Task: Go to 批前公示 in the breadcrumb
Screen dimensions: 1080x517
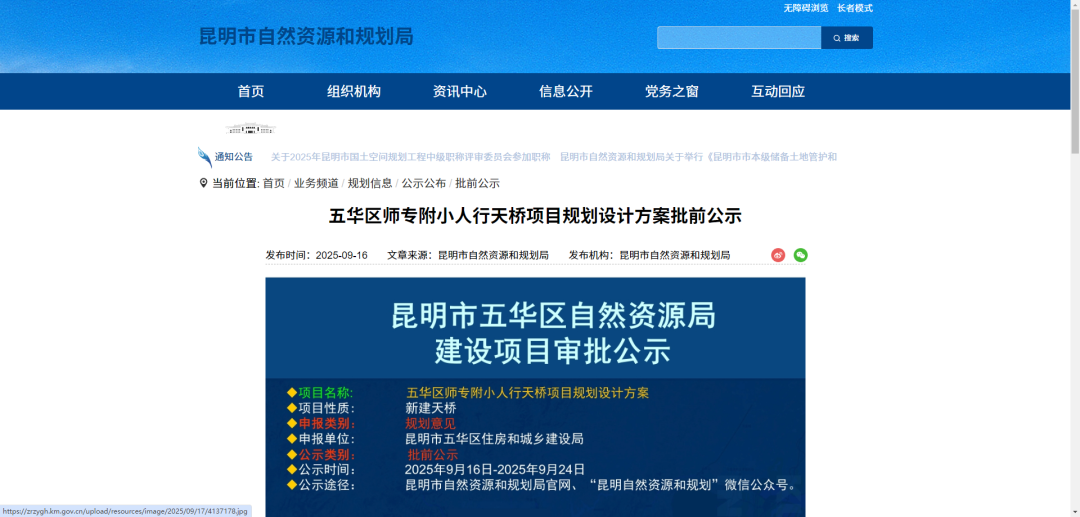Action: click(477, 183)
